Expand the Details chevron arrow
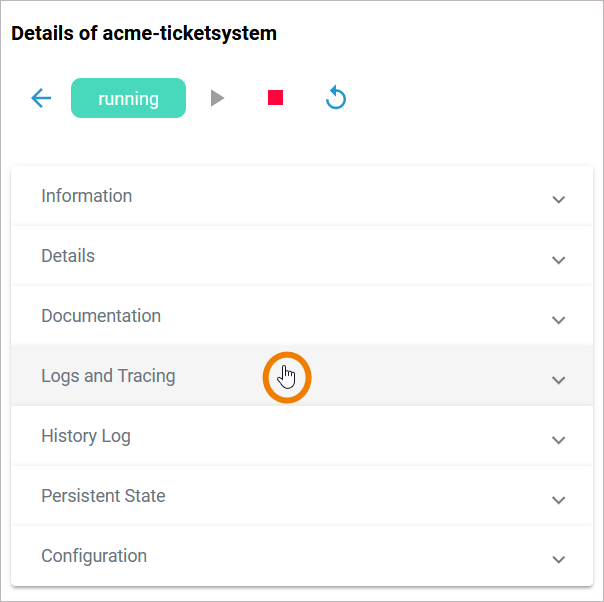 559,259
